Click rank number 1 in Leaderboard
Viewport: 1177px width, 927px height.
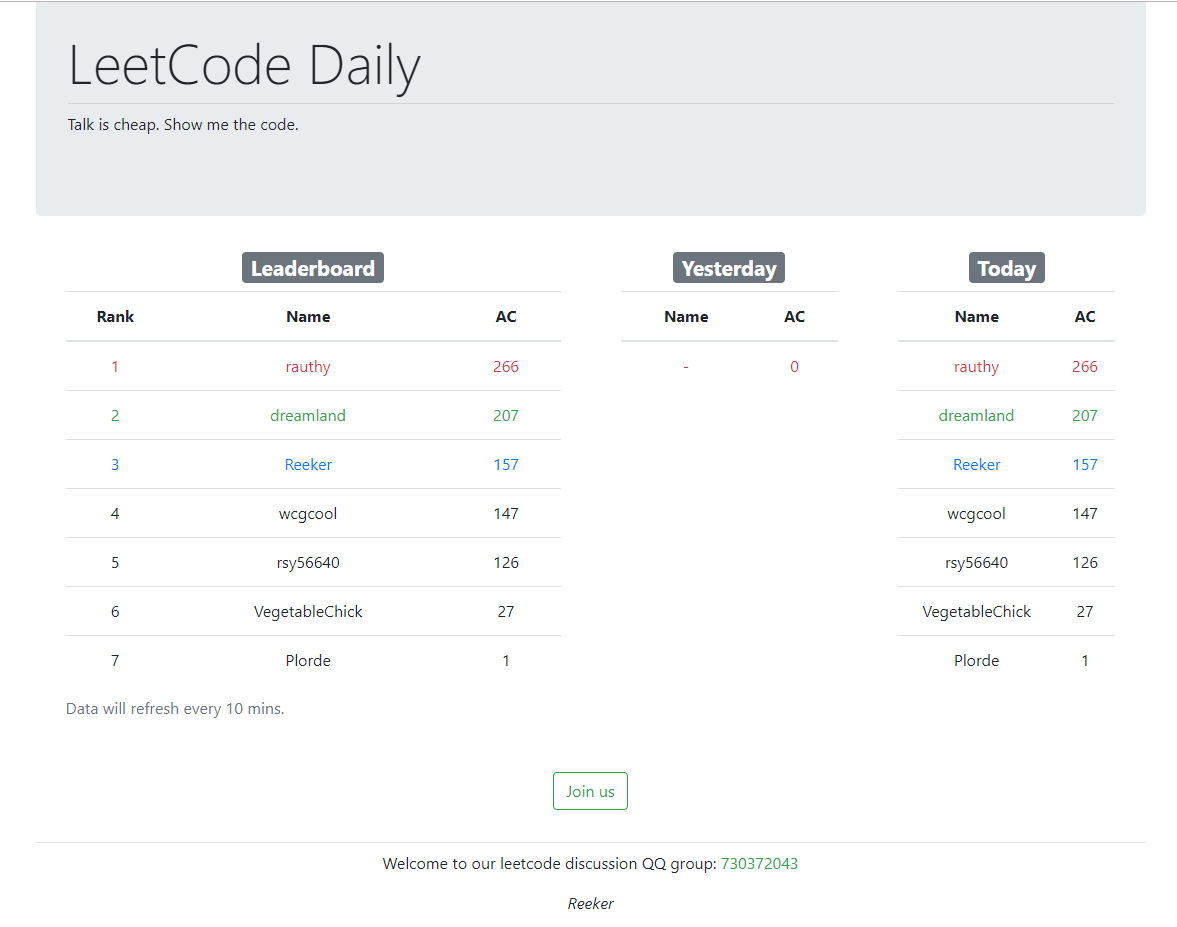click(x=115, y=366)
